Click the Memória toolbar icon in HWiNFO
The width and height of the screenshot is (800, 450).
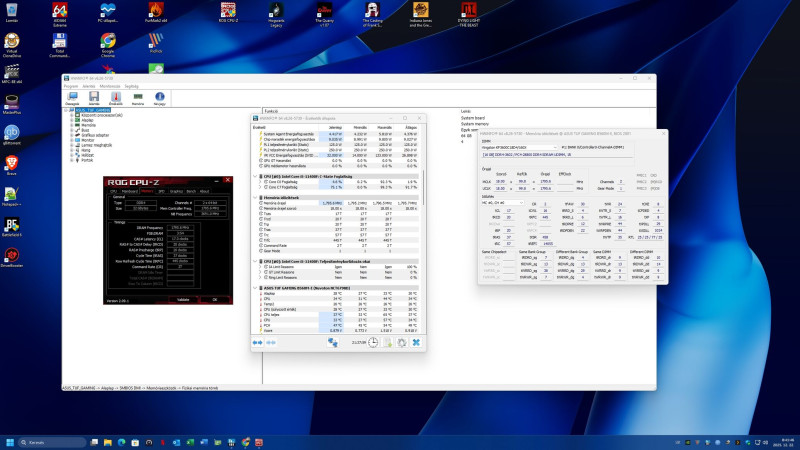[x=138, y=98]
